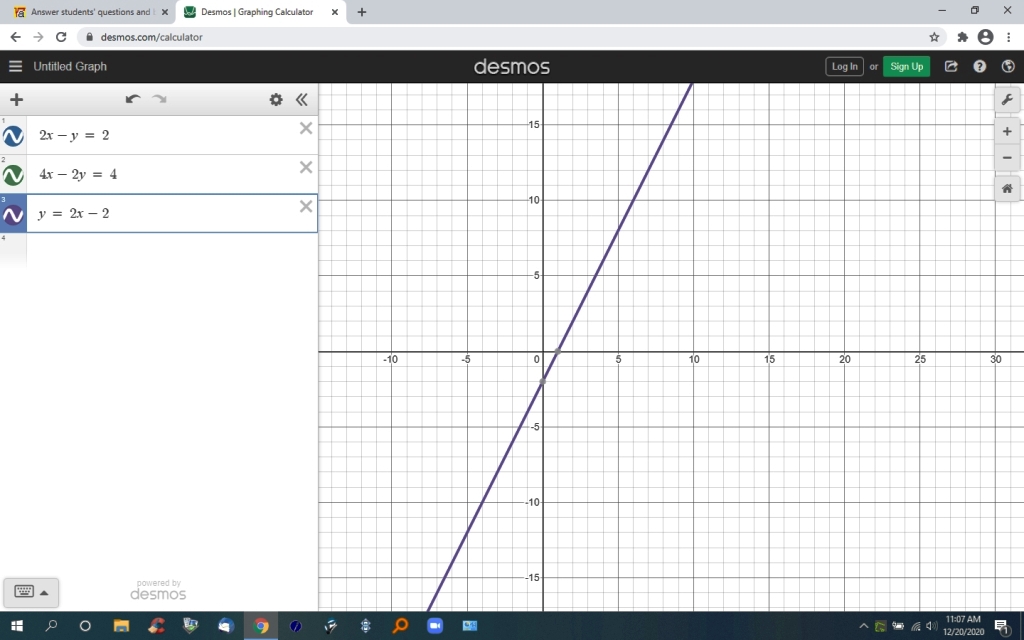Screen dimensions: 1024x640
Task: Click the green Sign Up button
Action: click(906, 67)
